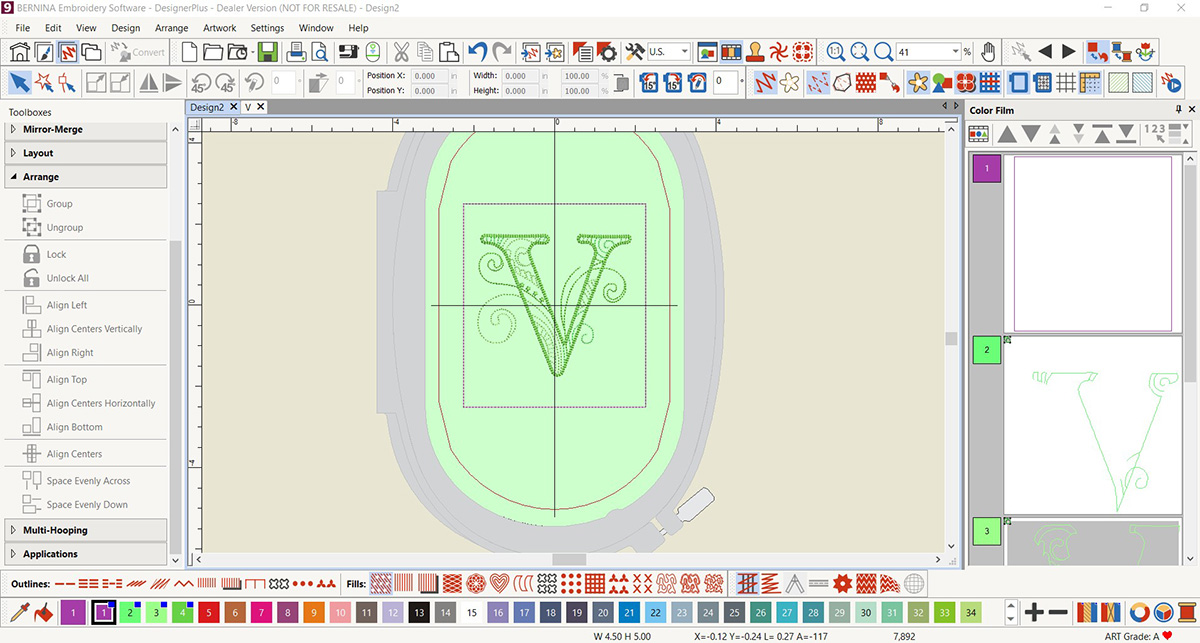Open the Design menu
The height and width of the screenshot is (643, 1200).
tap(126, 28)
